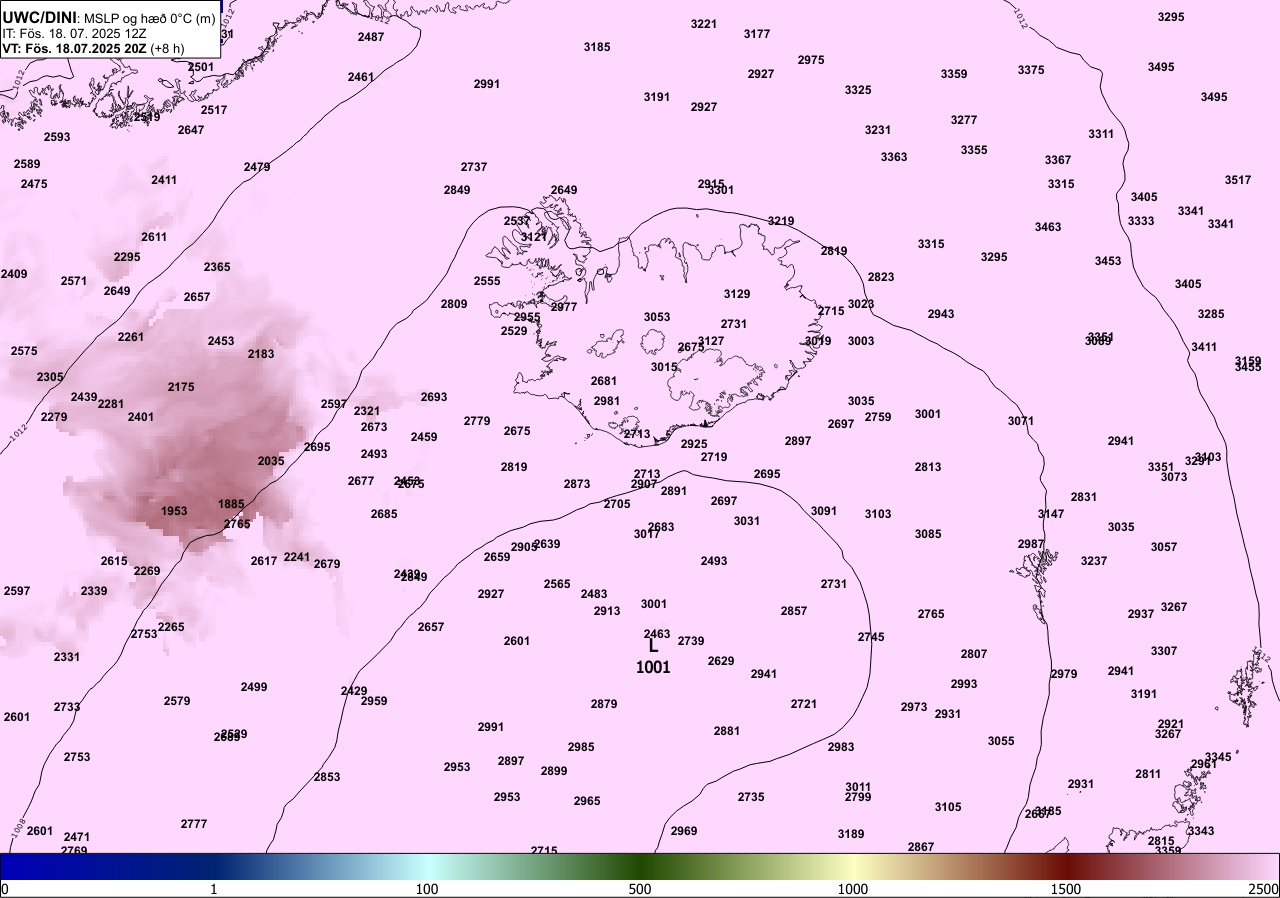The image size is (1280, 898).
Task: Click the 2739 value beside the L
Action: 691,641
